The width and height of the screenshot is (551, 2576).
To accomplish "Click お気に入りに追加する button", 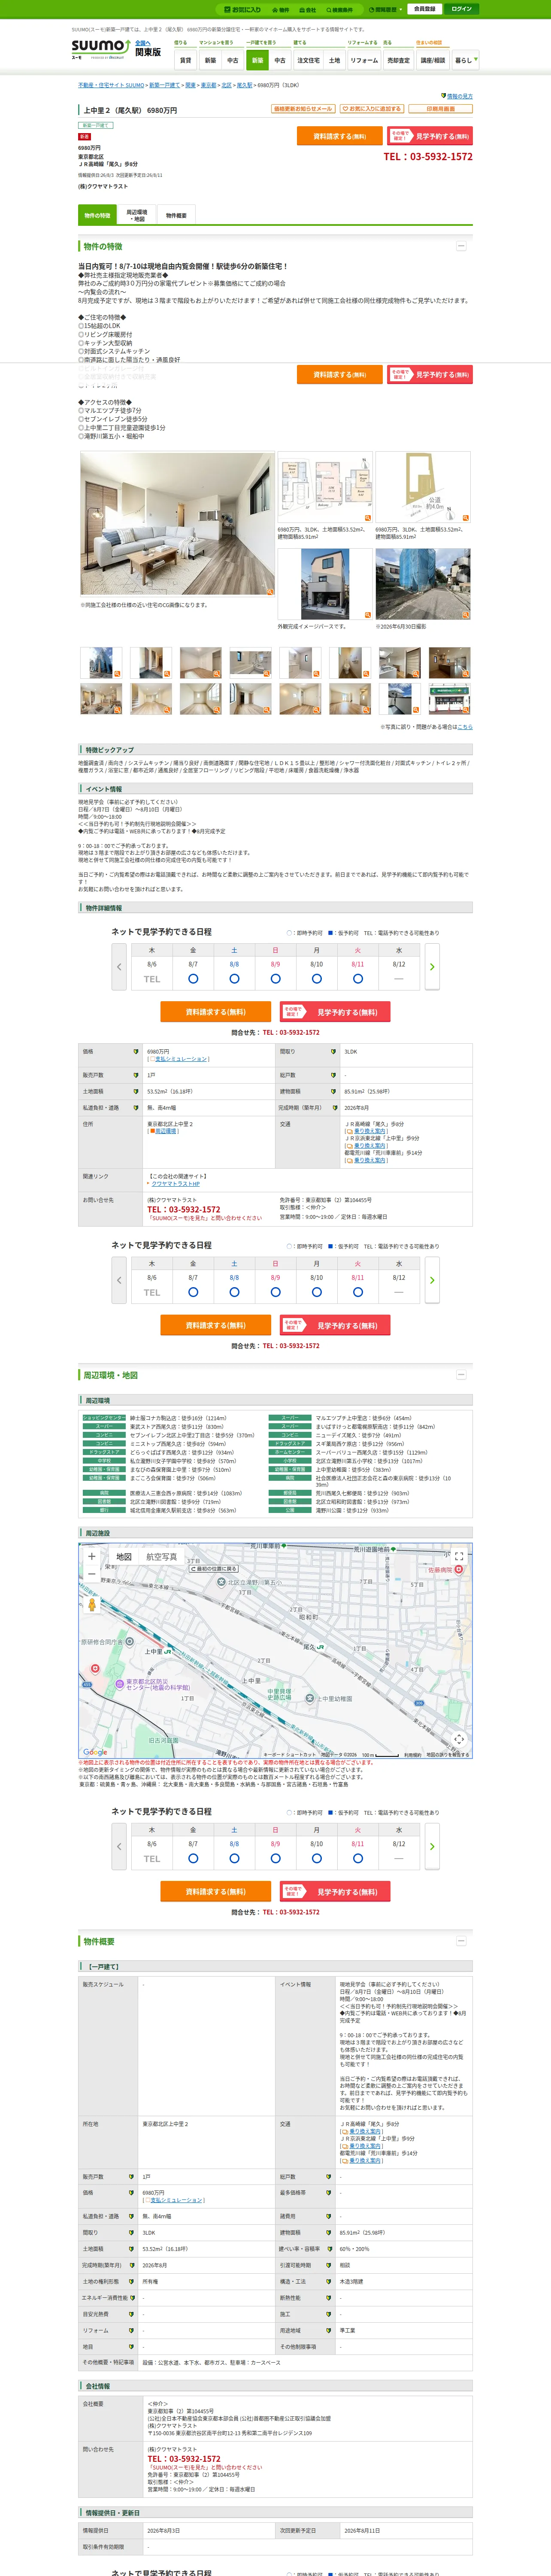I will [x=372, y=109].
